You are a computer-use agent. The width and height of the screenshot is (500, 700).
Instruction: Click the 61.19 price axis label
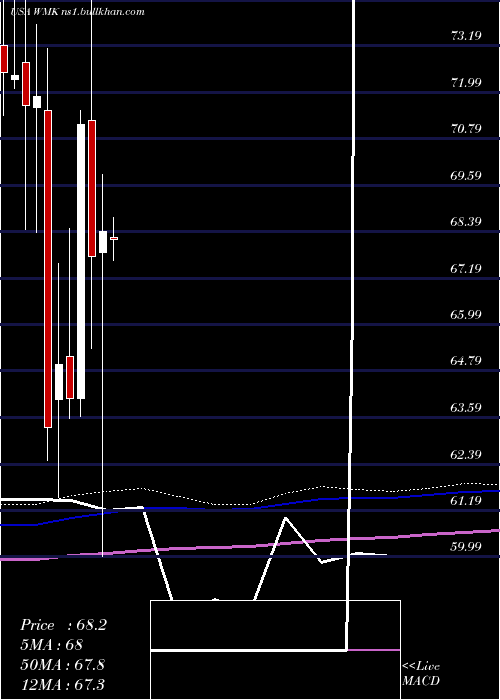[x=466, y=500]
